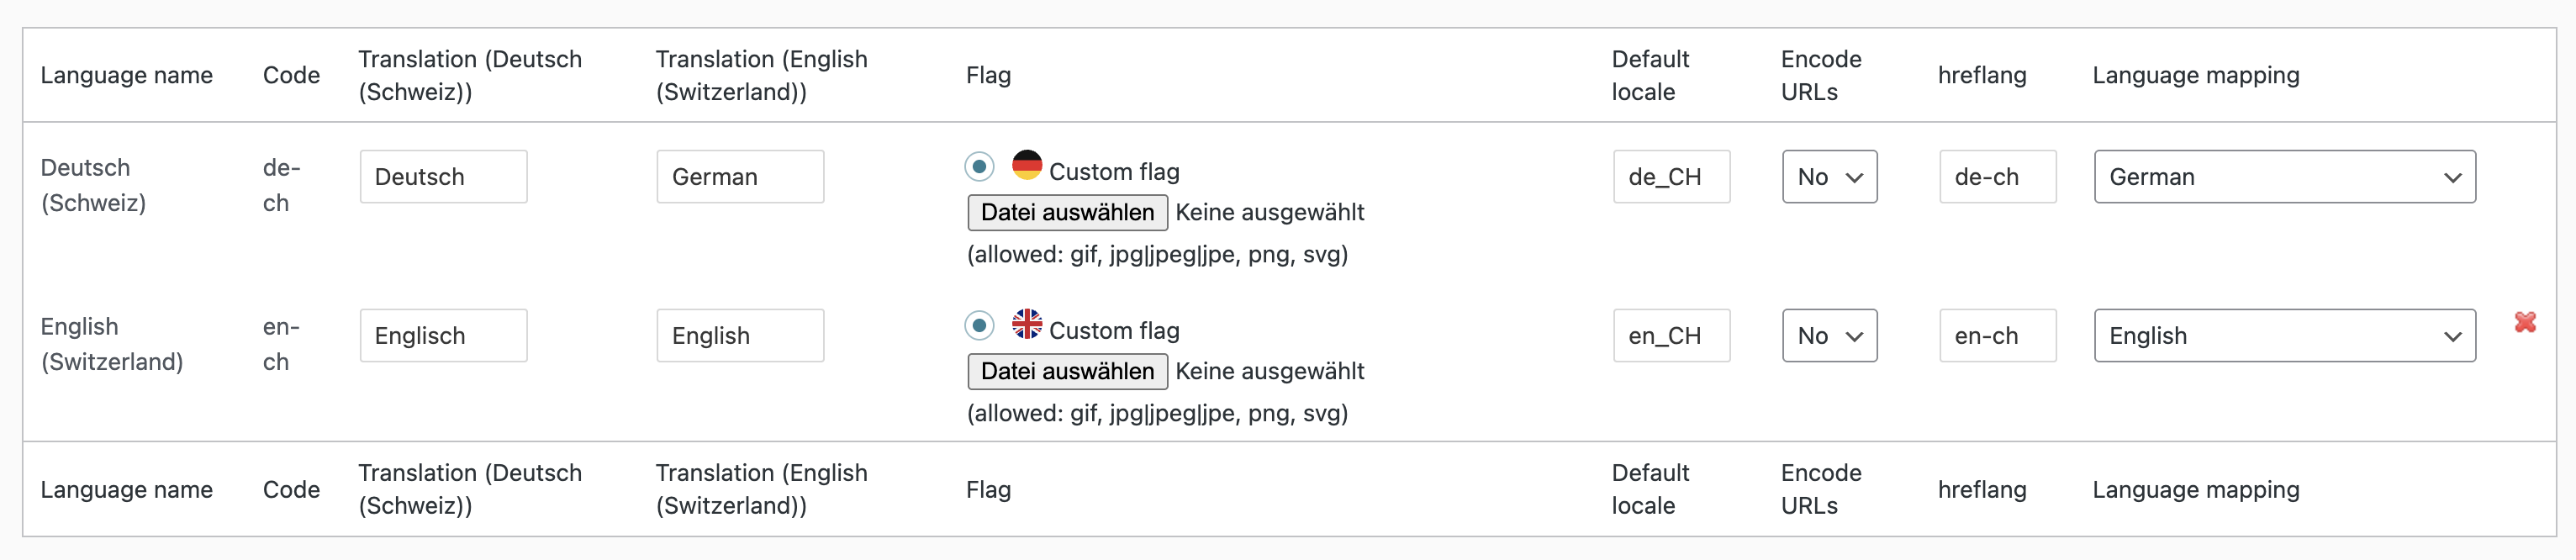Click the de-ch hreflang input

point(1997,177)
